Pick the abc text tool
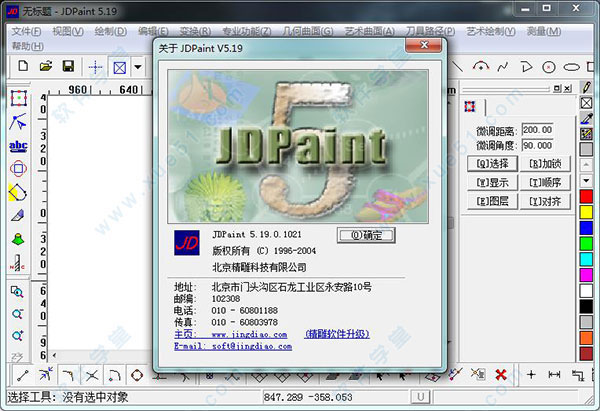Viewport: 600px width, 411px height. click(x=18, y=146)
